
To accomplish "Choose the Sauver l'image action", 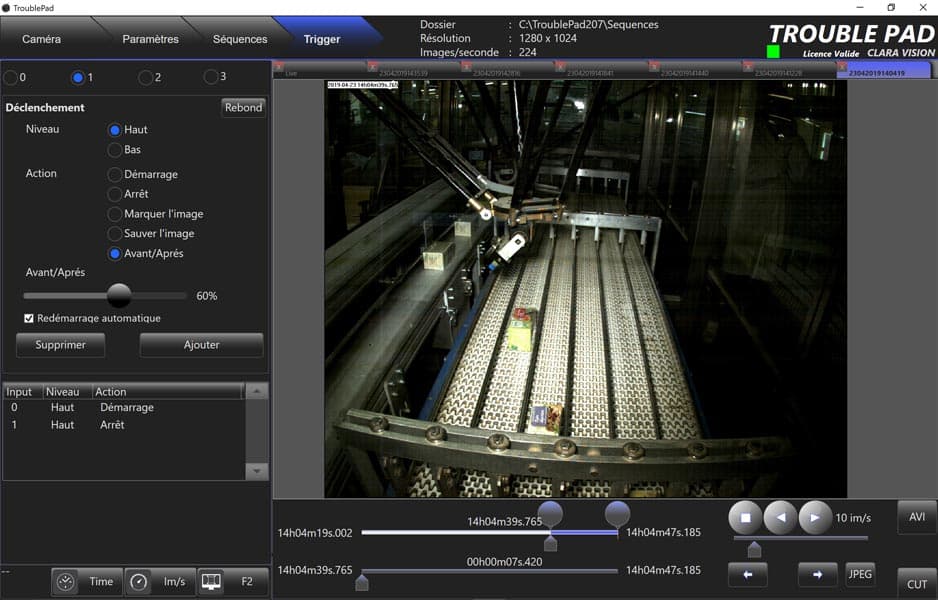I will click(x=115, y=233).
